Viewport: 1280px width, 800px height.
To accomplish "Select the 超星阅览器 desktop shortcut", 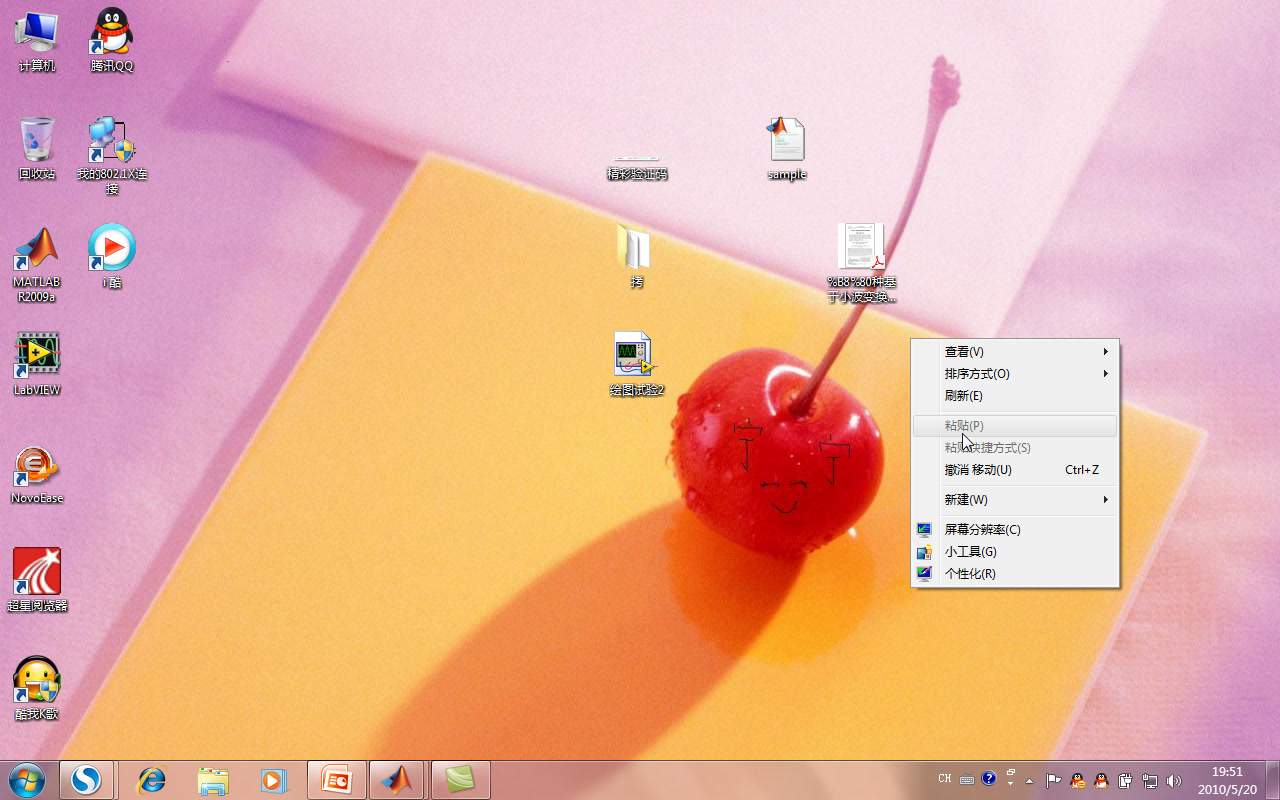I will pyautogui.click(x=37, y=580).
